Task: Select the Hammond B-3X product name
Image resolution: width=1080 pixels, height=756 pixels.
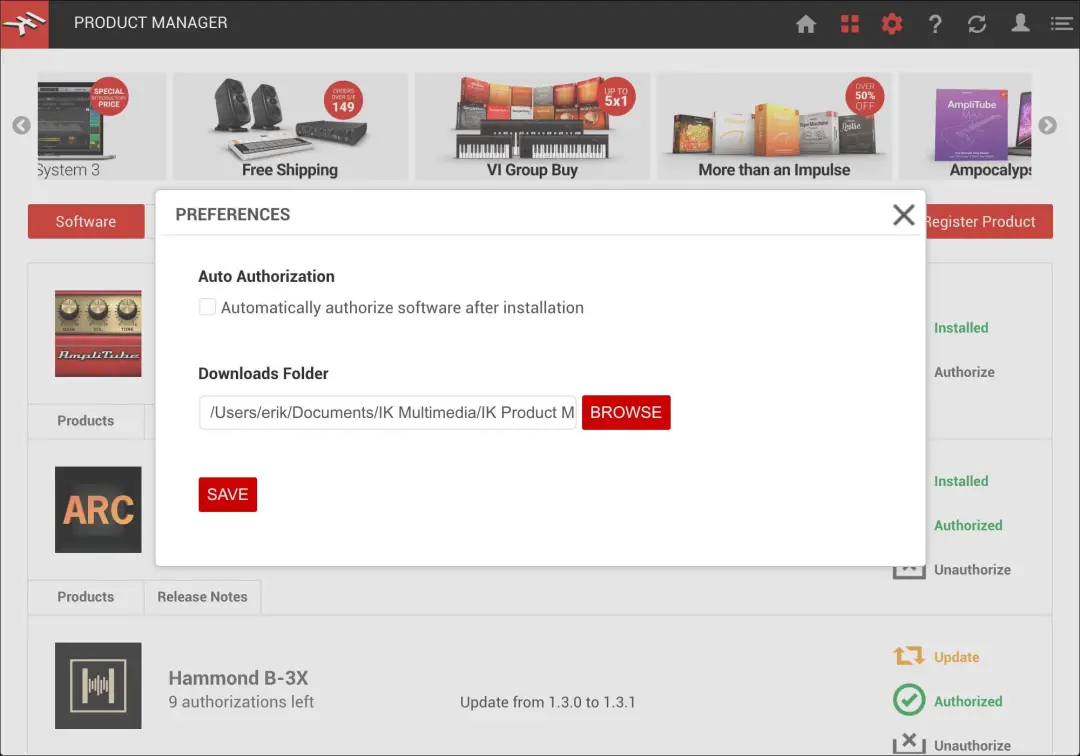Action: point(238,678)
